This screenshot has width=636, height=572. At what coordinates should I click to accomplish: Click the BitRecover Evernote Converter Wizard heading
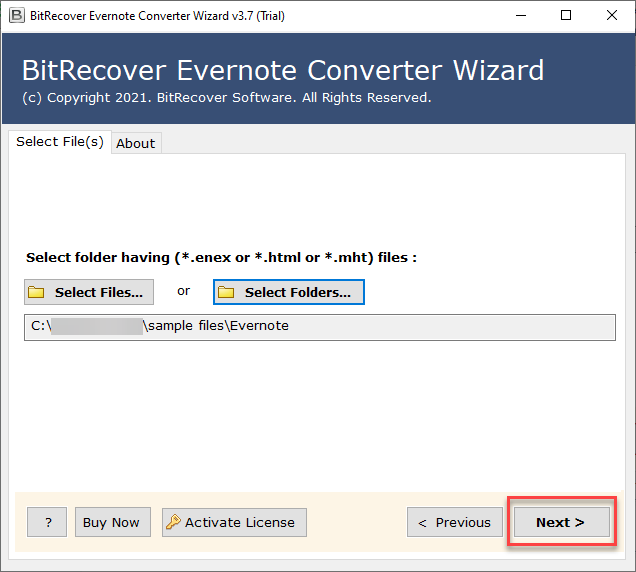tap(283, 71)
